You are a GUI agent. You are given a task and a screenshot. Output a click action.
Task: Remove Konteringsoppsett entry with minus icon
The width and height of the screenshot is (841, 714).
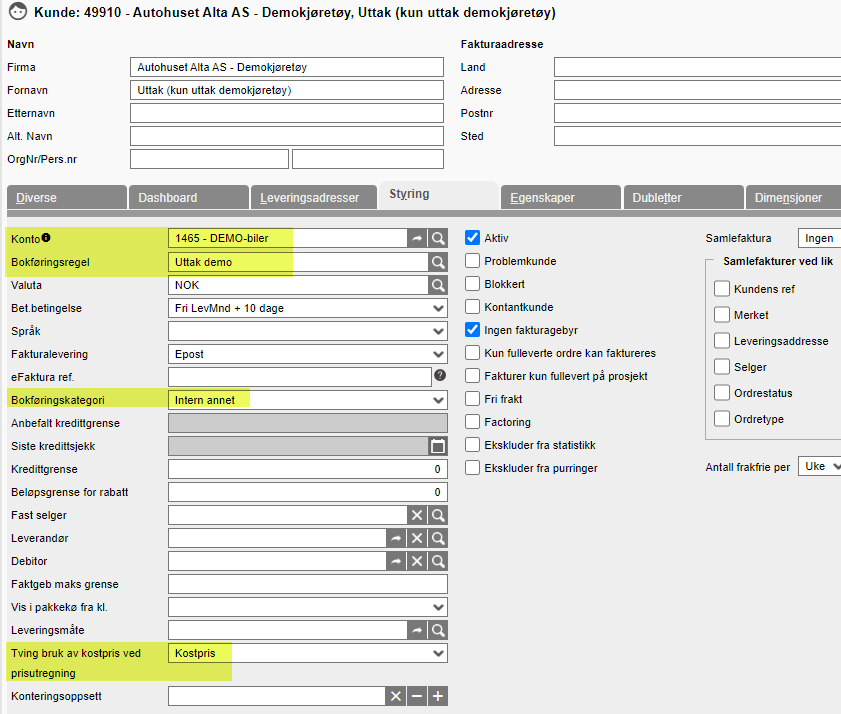point(417,696)
